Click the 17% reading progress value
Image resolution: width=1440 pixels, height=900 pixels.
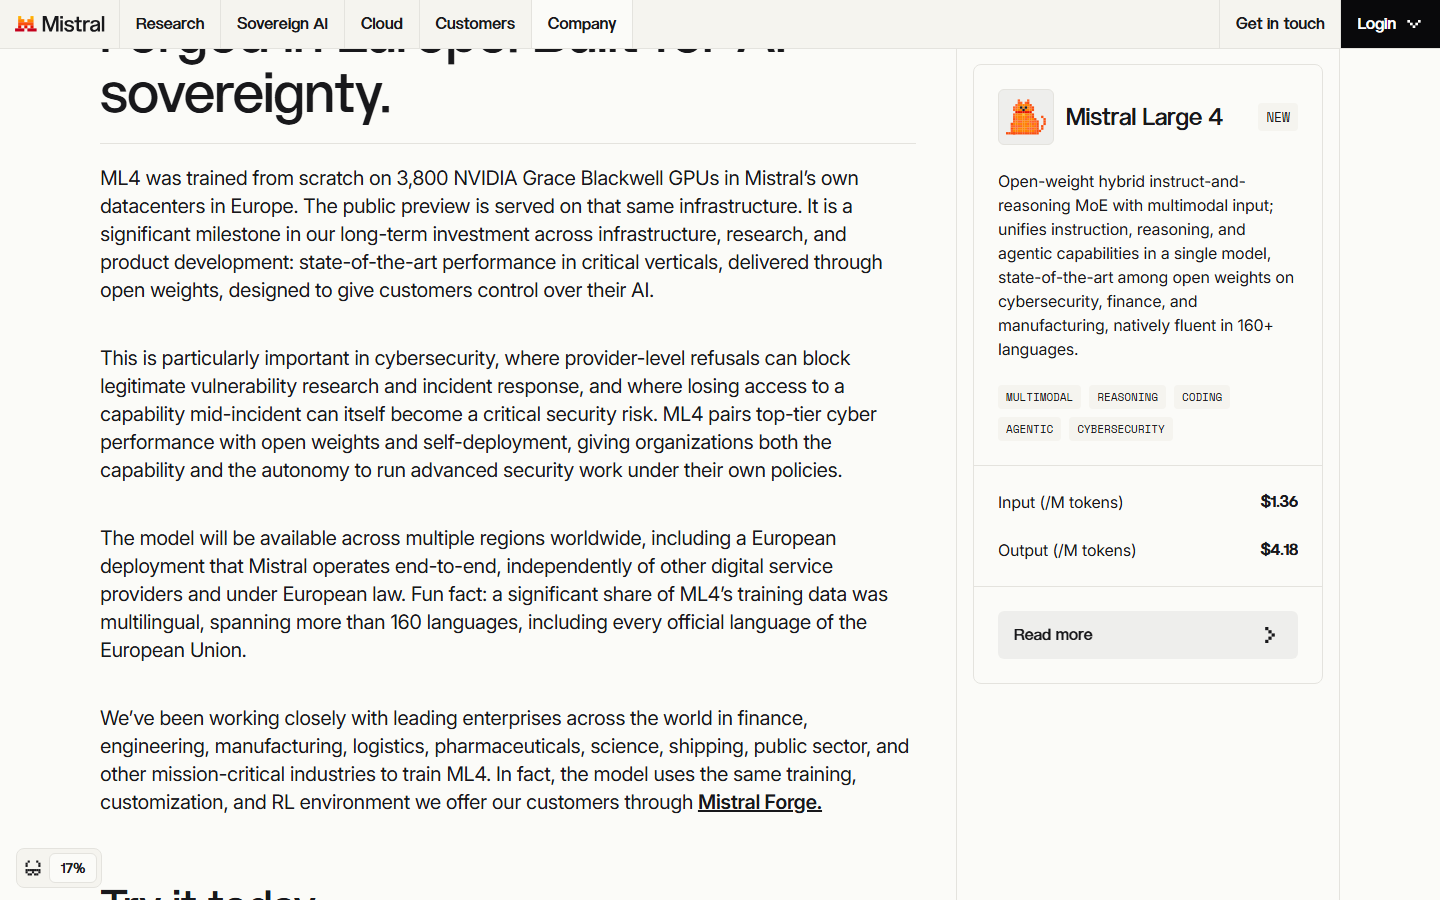coord(73,868)
